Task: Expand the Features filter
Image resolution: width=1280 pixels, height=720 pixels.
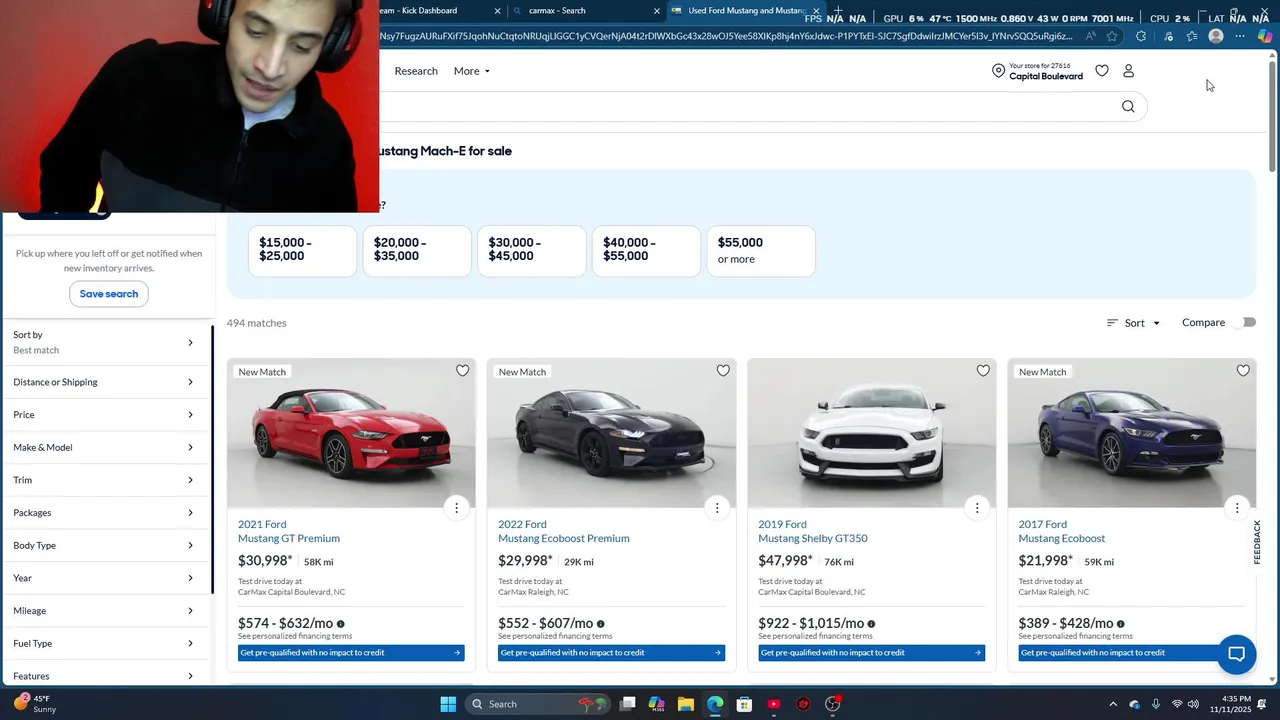Action: [104, 676]
